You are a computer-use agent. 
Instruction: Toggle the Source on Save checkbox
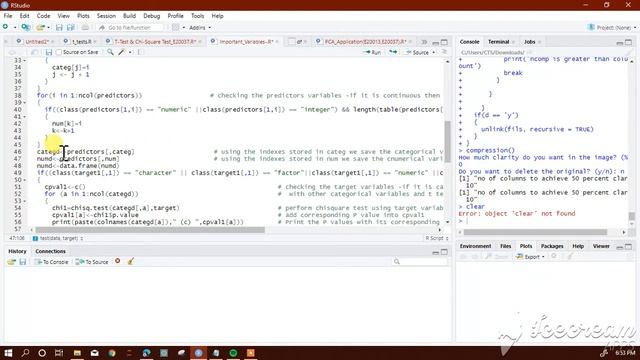coord(59,52)
